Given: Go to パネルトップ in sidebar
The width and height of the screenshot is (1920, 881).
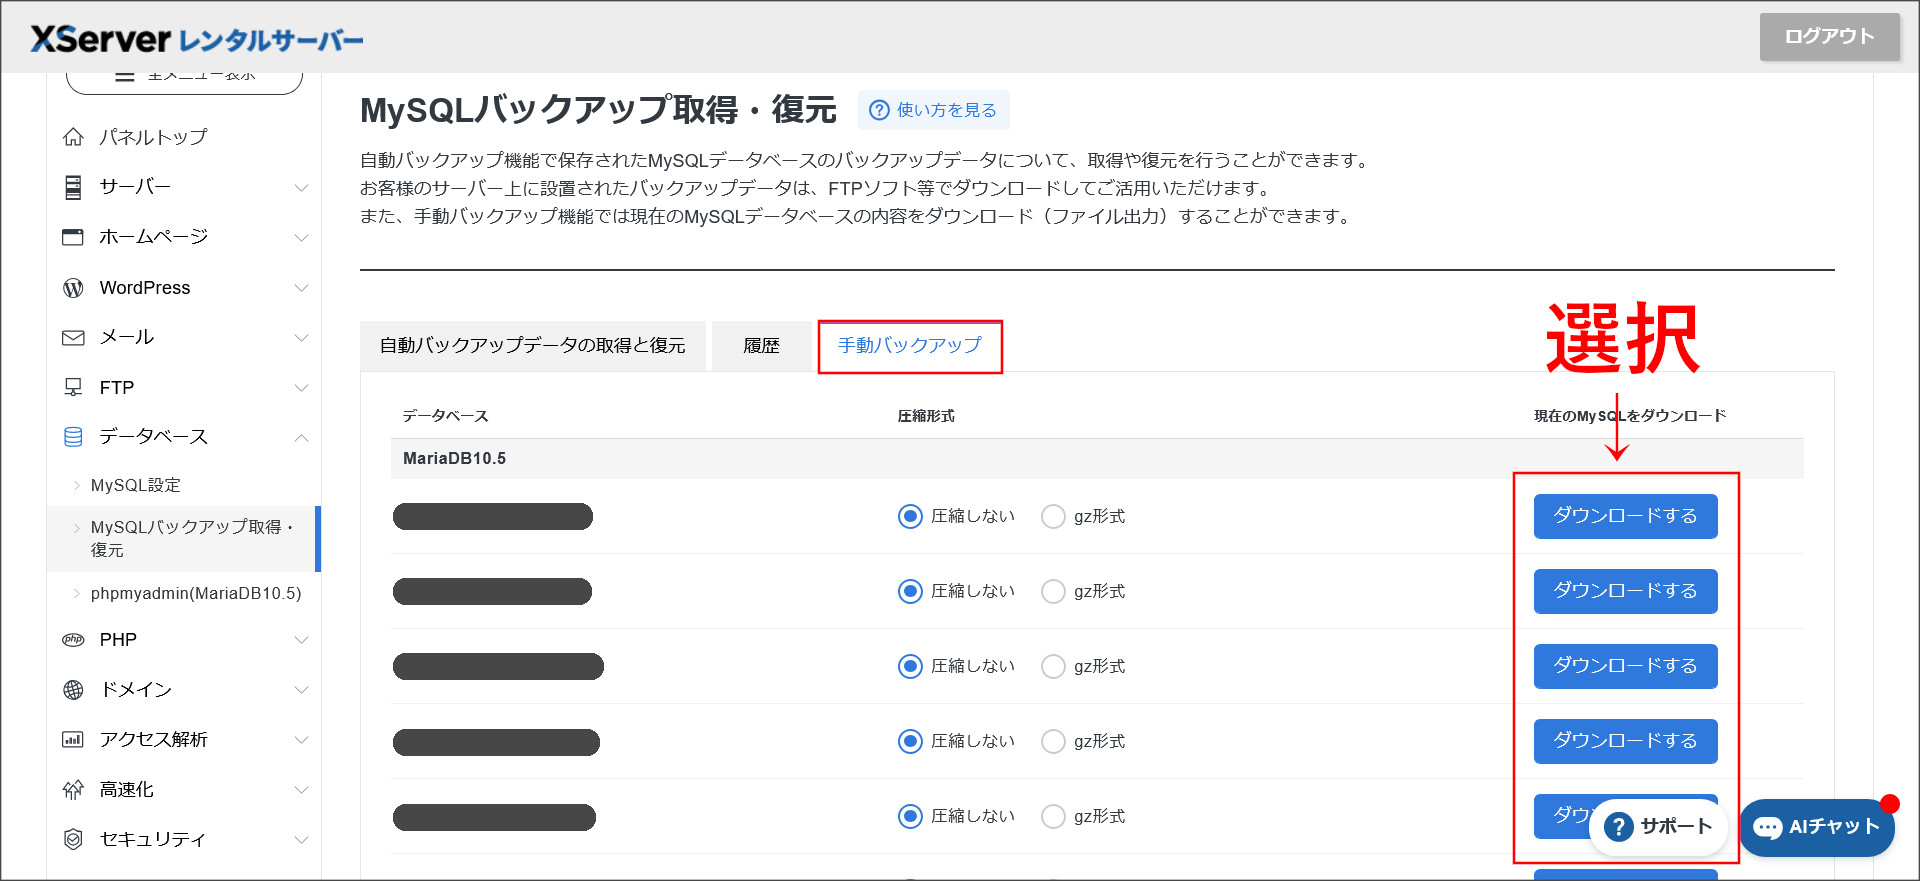Looking at the screenshot, I should (x=153, y=137).
